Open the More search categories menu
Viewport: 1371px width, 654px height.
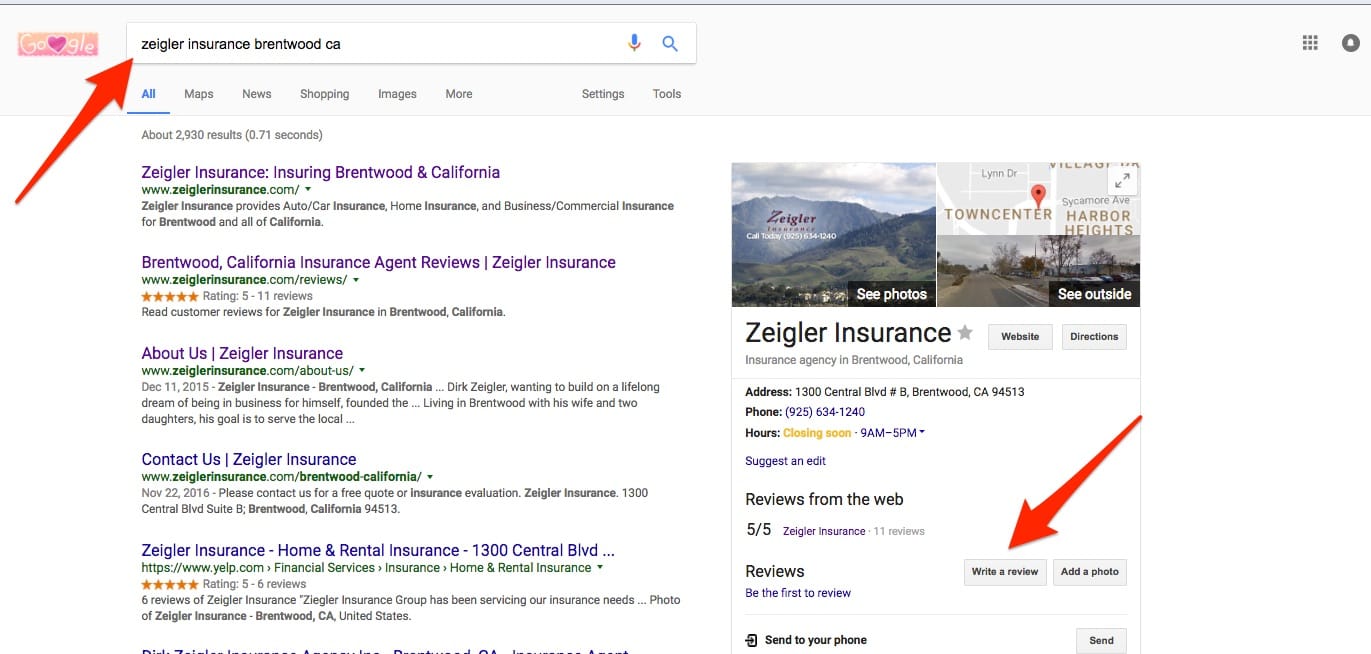(459, 94)
